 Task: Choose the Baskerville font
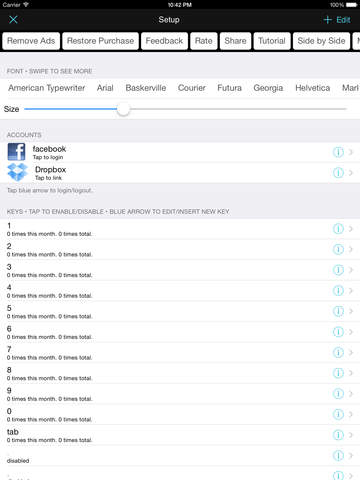(x=146, y=88)
